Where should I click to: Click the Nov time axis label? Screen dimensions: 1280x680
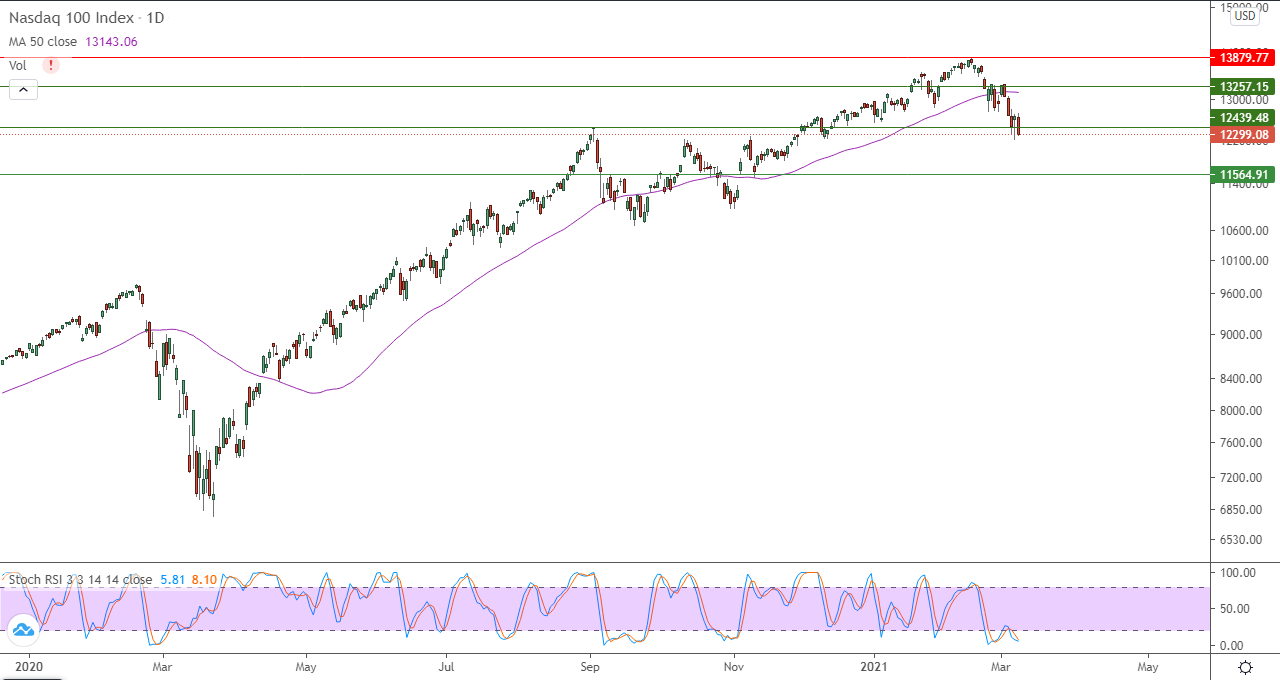click(734, 665)
